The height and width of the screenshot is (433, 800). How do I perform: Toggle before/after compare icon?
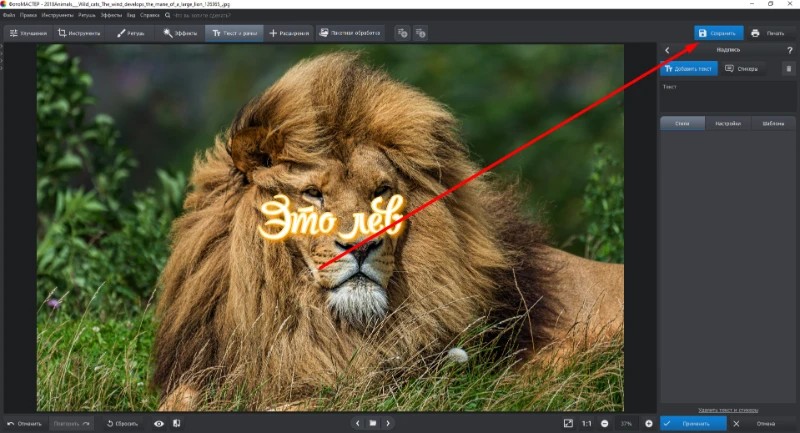[177, 423]
